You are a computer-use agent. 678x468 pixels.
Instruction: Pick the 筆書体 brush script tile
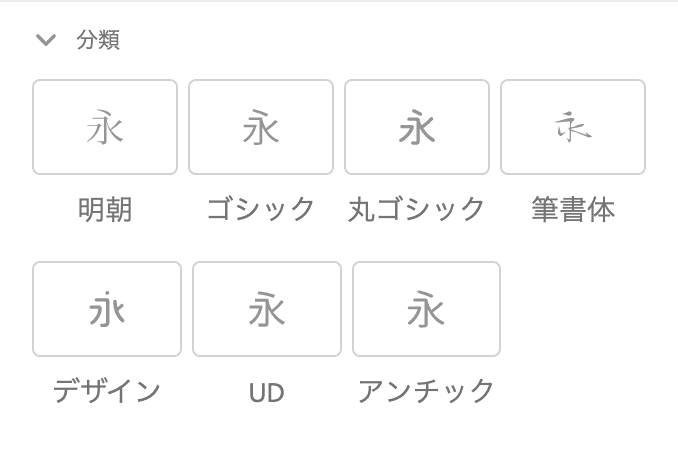(x=573, y=127)
